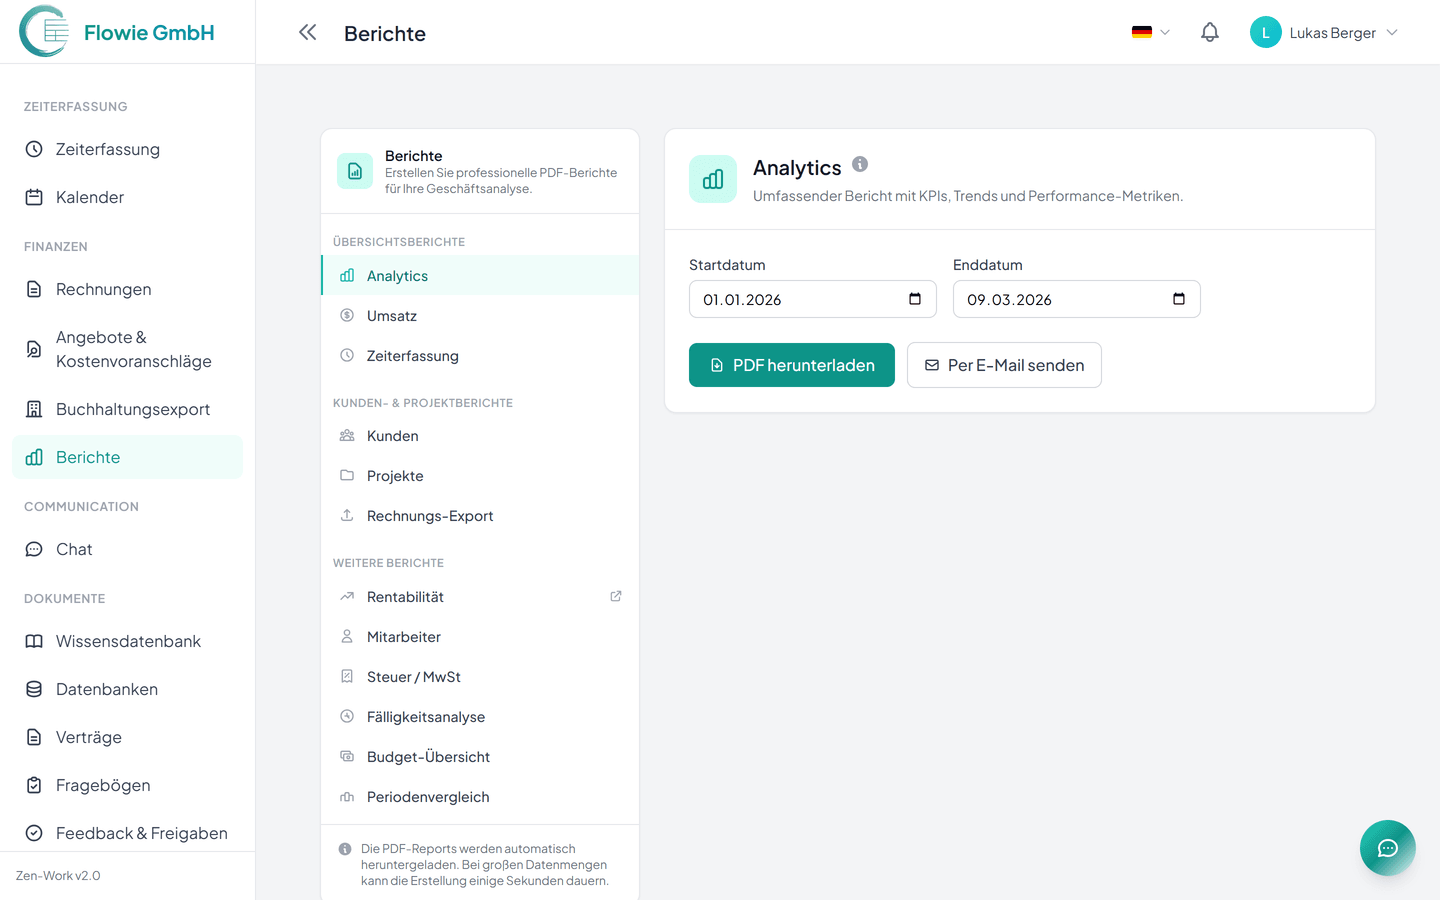Select the Steuer / MwSt report
This screenshot has width=1440, height=900.
(414, 677)
